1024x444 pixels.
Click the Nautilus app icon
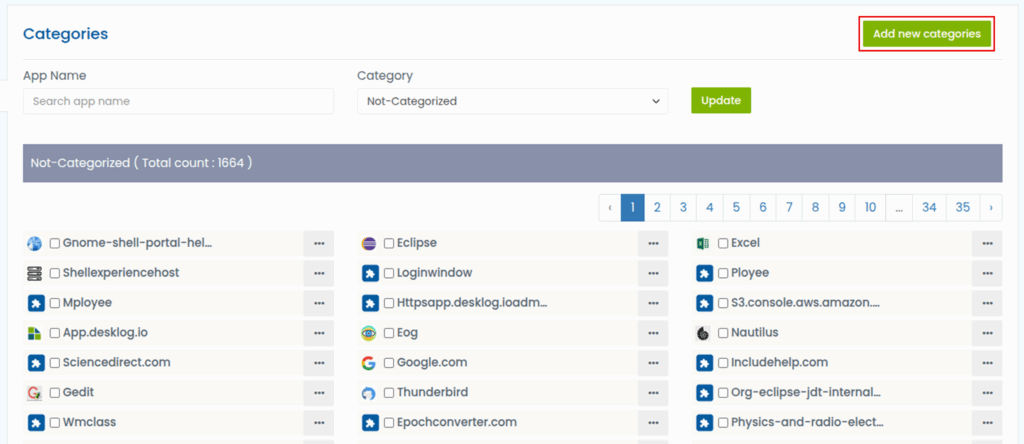tap(703, 333)
